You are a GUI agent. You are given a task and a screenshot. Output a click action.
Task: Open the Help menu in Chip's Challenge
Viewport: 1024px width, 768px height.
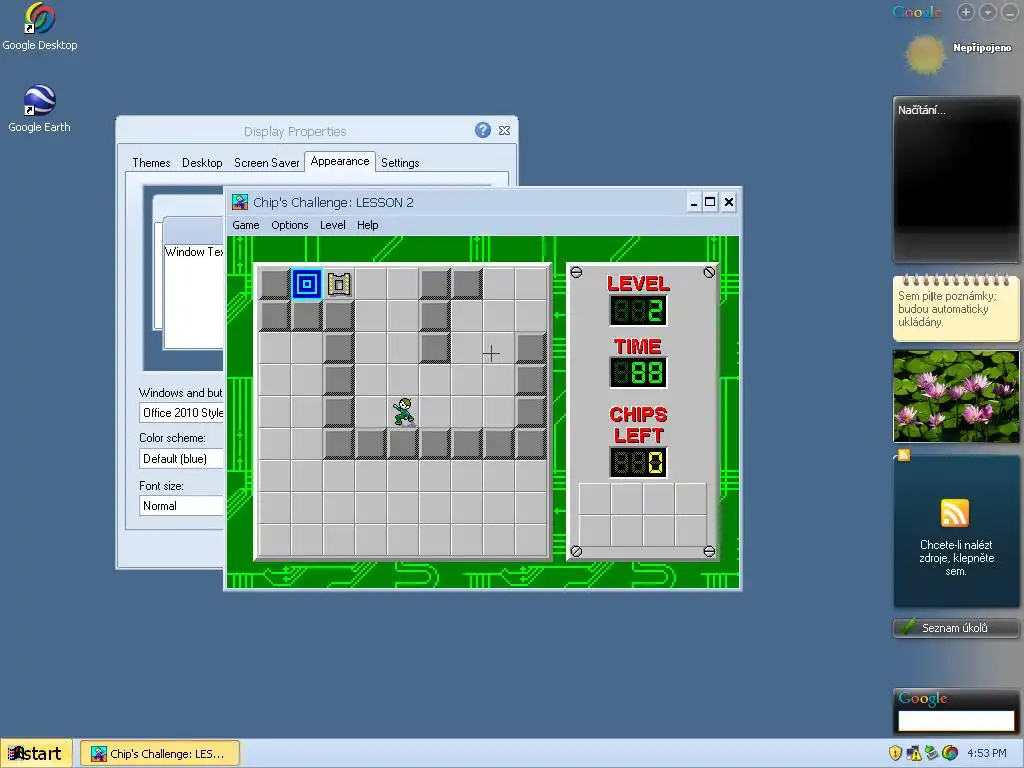(368, 225)
